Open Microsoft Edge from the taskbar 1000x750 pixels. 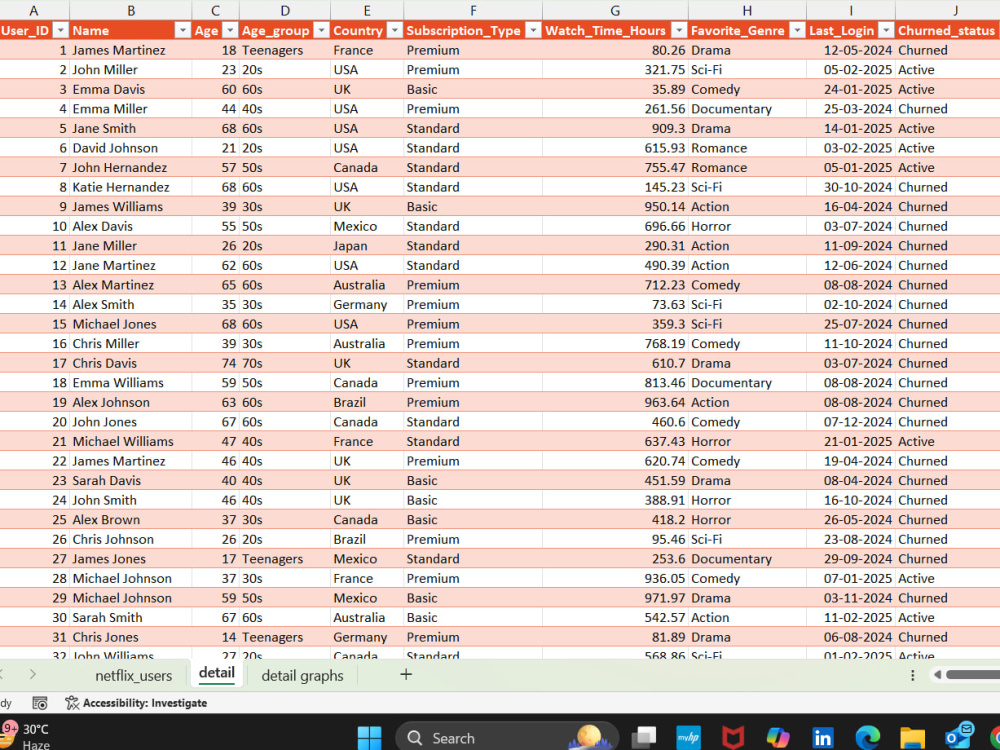(867, 738)
